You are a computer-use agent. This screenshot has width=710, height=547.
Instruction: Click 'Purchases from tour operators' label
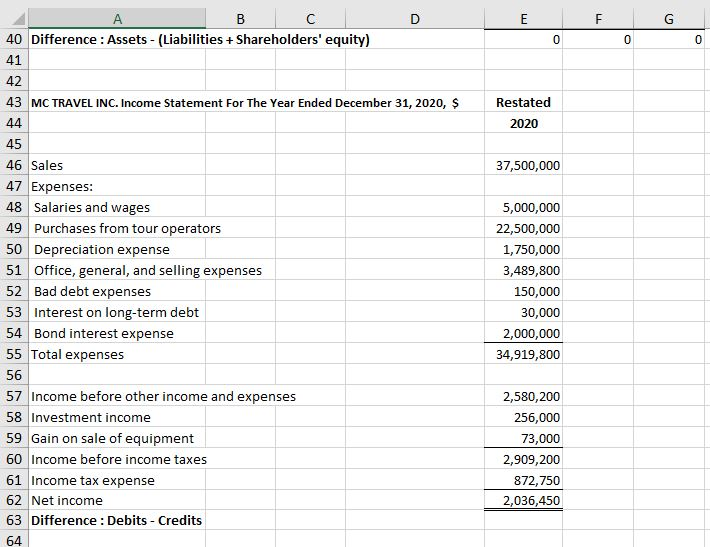pos(127,229)
